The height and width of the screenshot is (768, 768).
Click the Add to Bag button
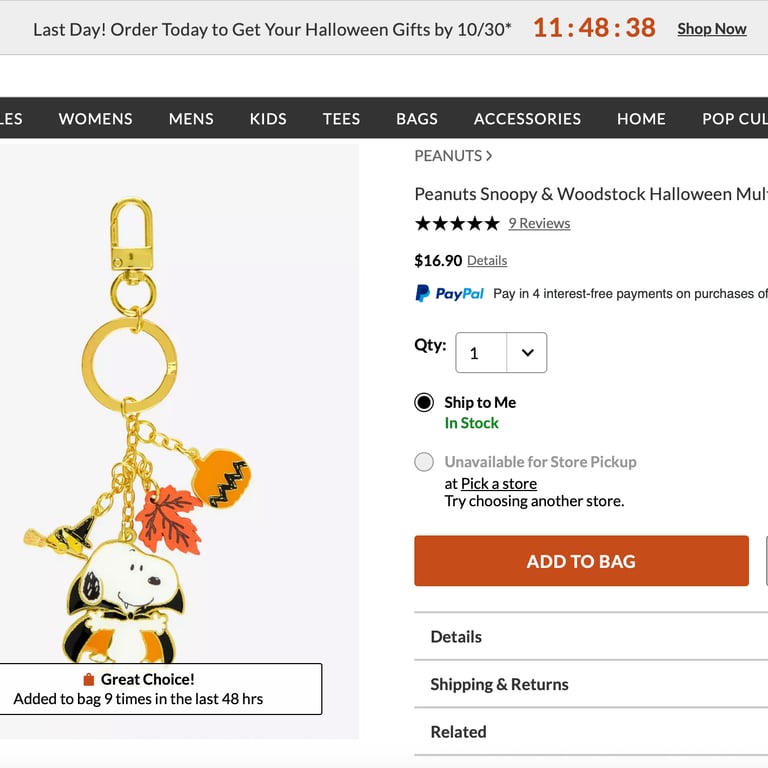pos(581,561)
